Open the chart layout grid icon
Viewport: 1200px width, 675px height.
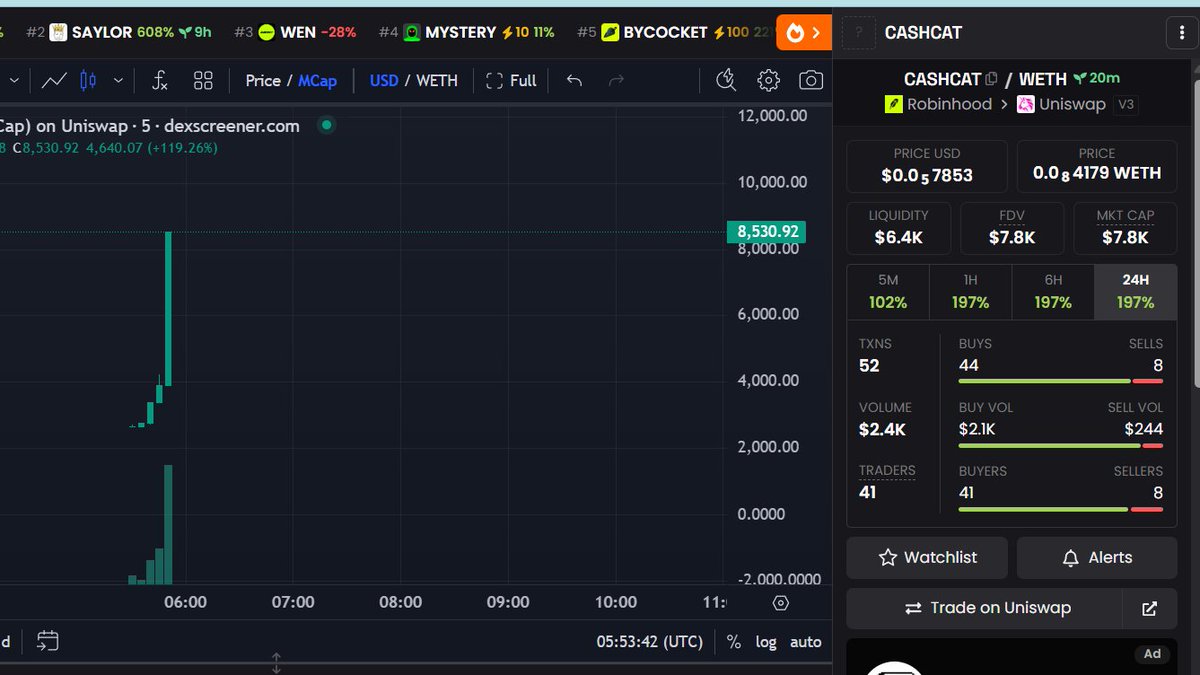(203, 80)
